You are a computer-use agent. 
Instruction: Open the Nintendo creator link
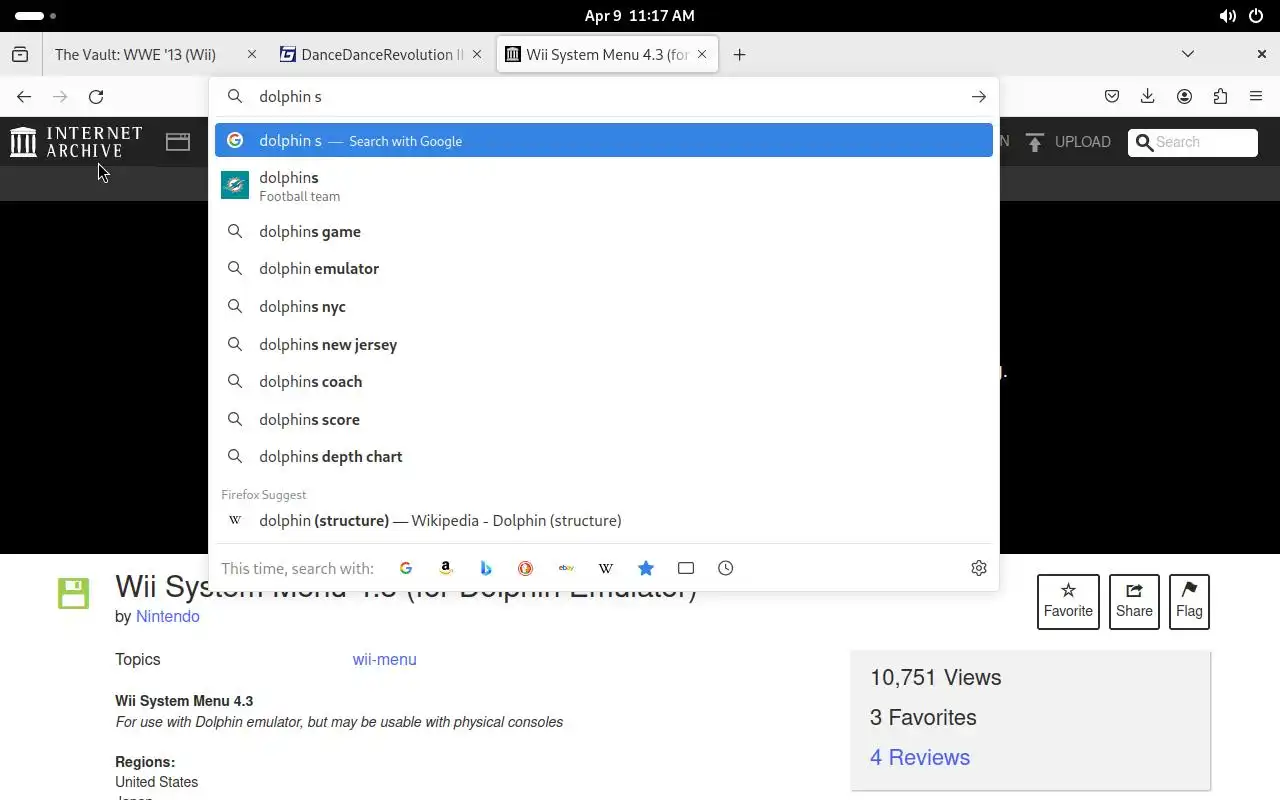click(168, 617)
